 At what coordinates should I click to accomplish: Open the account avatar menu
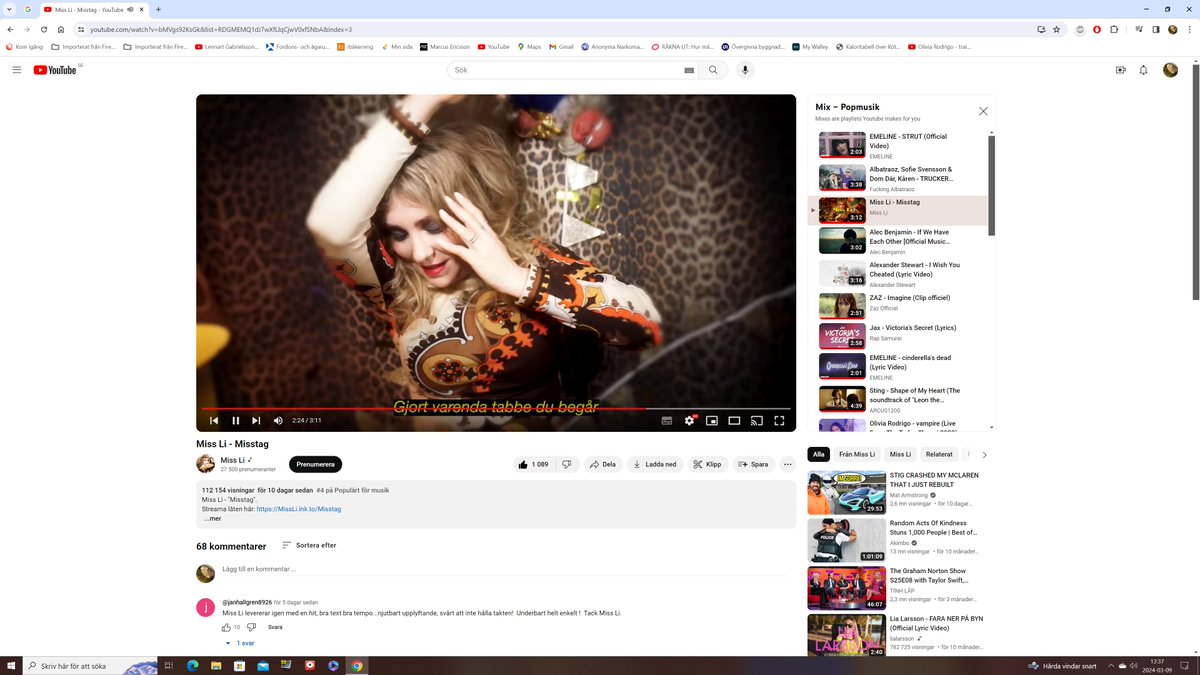tap(1170, 70)
